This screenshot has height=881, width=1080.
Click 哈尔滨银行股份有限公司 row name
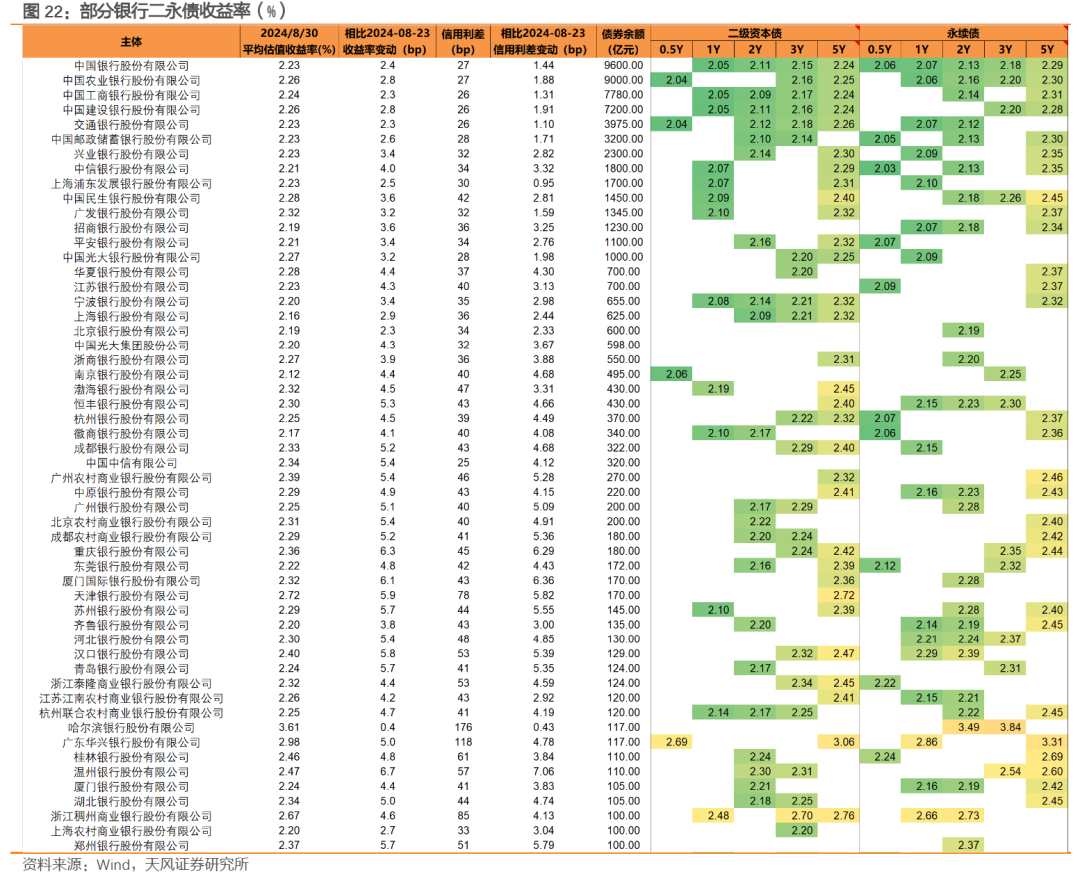[x=131, y=727]
